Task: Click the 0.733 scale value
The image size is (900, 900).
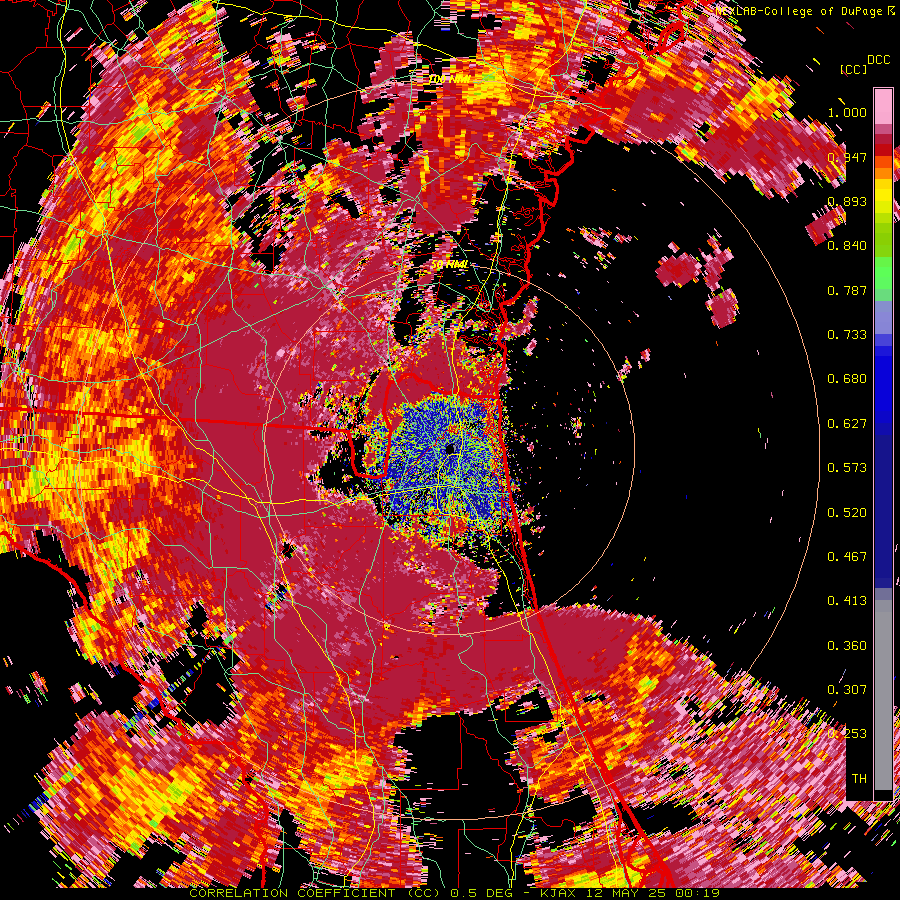Action: pyautogui.click(x=847, y=335)
